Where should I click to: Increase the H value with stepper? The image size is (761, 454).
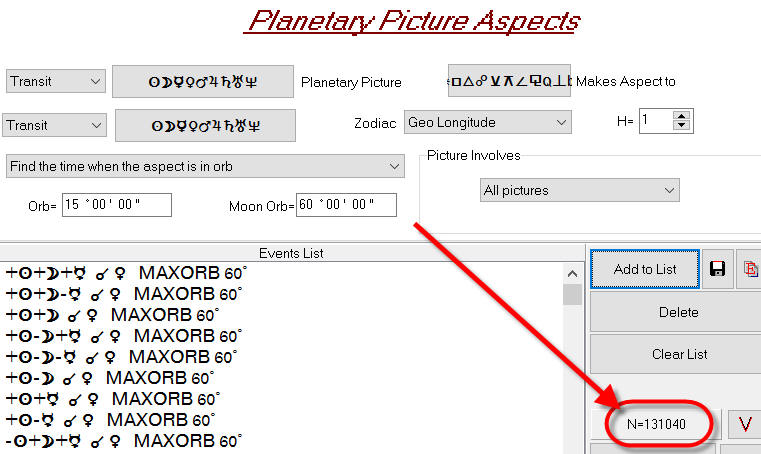(682, 116)
